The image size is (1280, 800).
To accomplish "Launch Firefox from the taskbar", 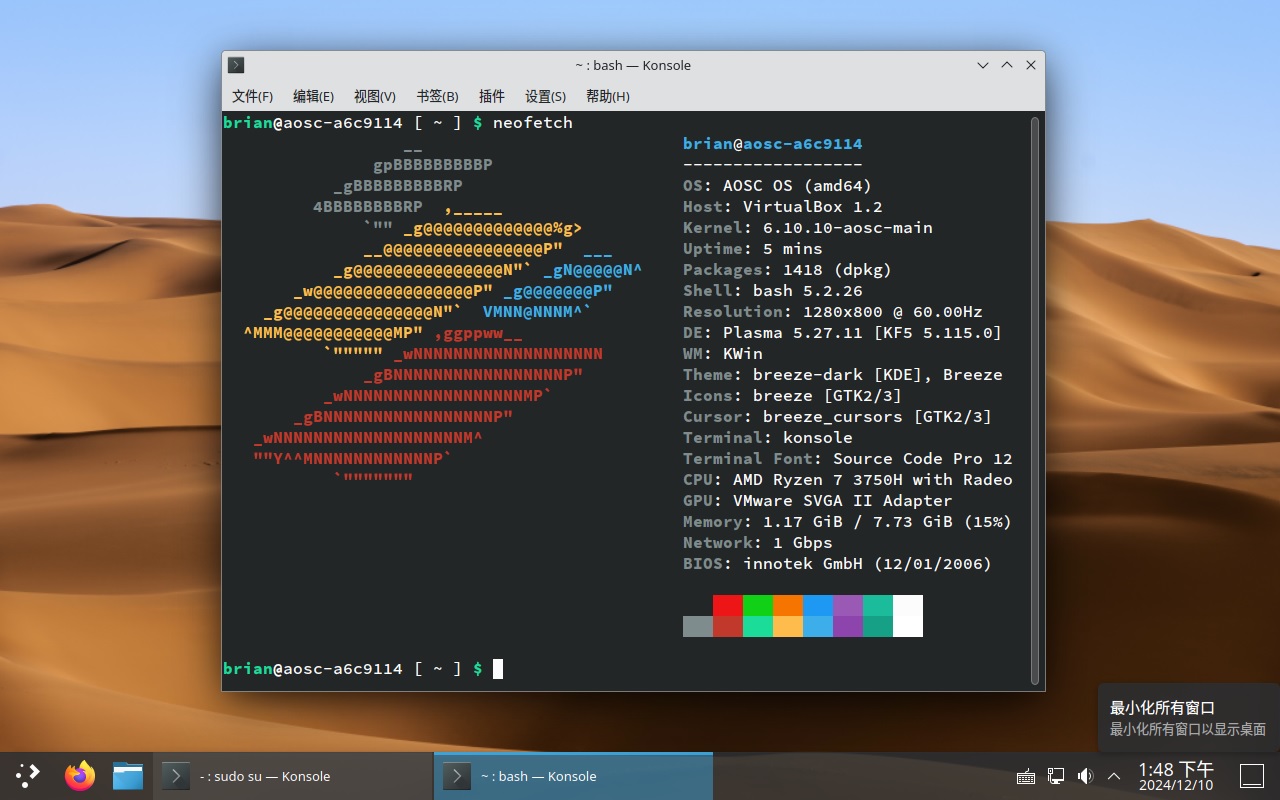I will 80,775.
